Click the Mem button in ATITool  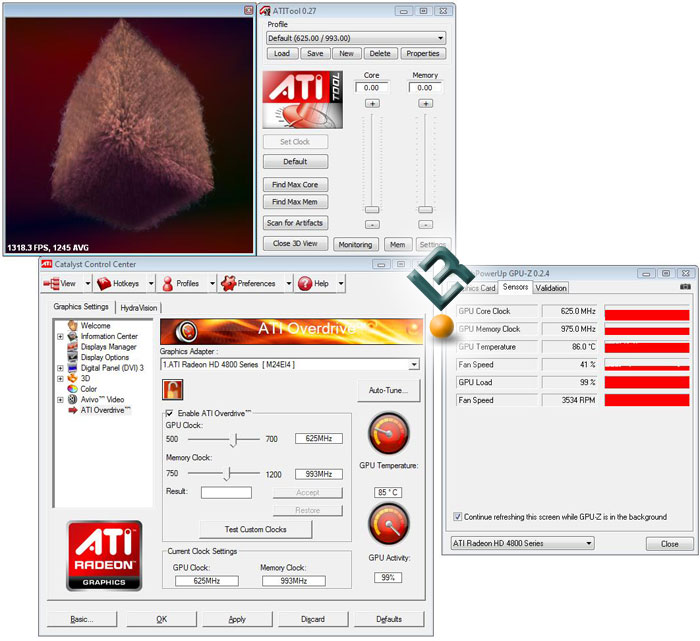coord(397,245)
